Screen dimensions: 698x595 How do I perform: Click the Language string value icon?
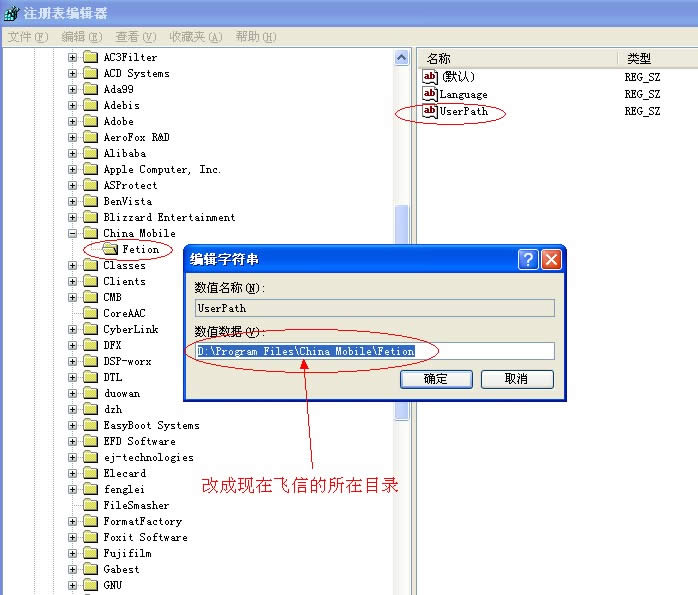(430, 94)
